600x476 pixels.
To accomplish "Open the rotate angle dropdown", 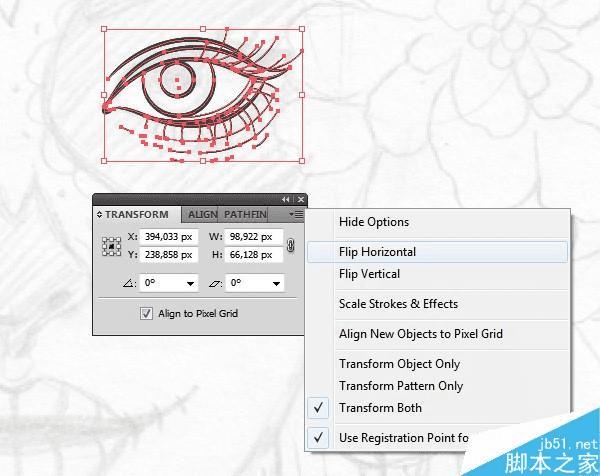I will coord(190,284).
